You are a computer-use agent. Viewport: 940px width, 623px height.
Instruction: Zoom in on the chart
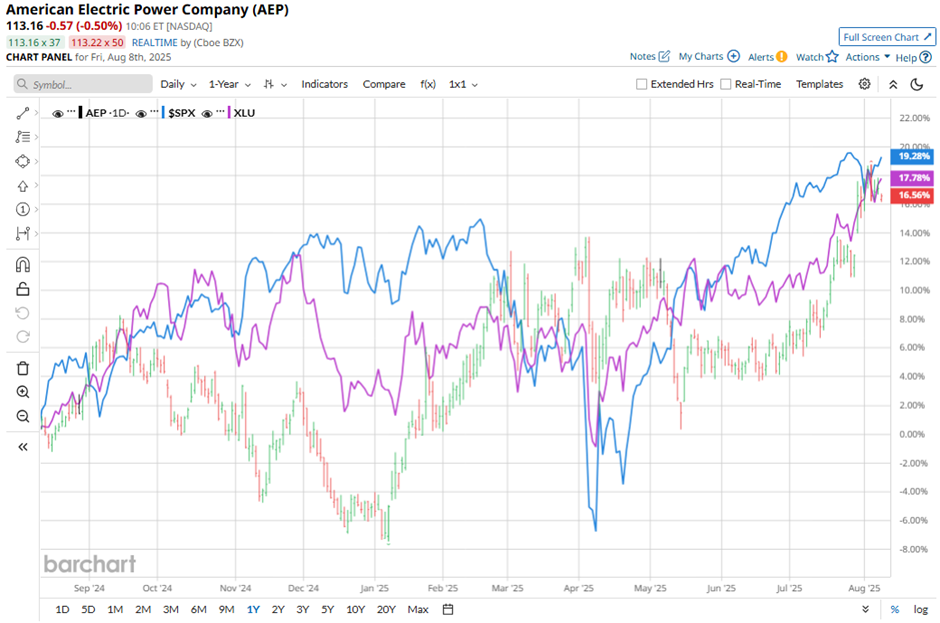(x=23, y=392)
